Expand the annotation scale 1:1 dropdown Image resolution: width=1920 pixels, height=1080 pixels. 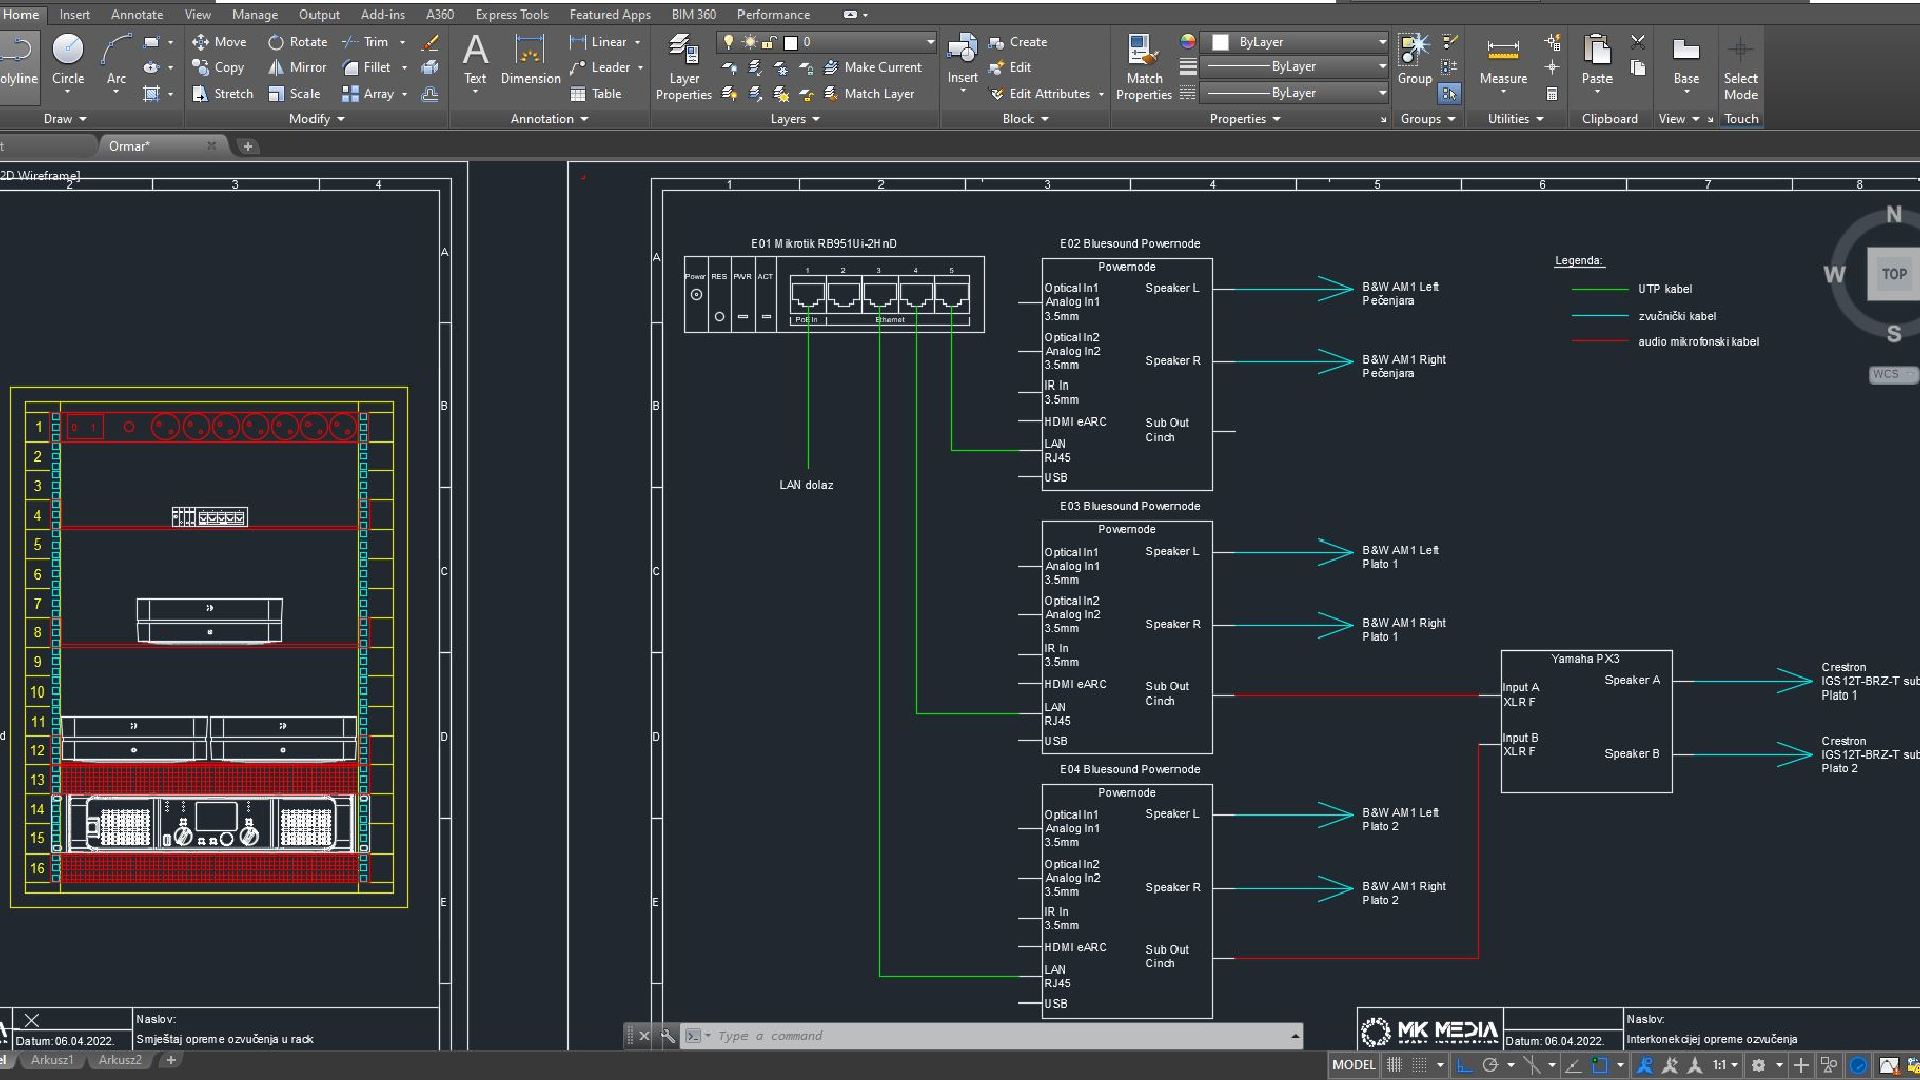[1734, 1065]
